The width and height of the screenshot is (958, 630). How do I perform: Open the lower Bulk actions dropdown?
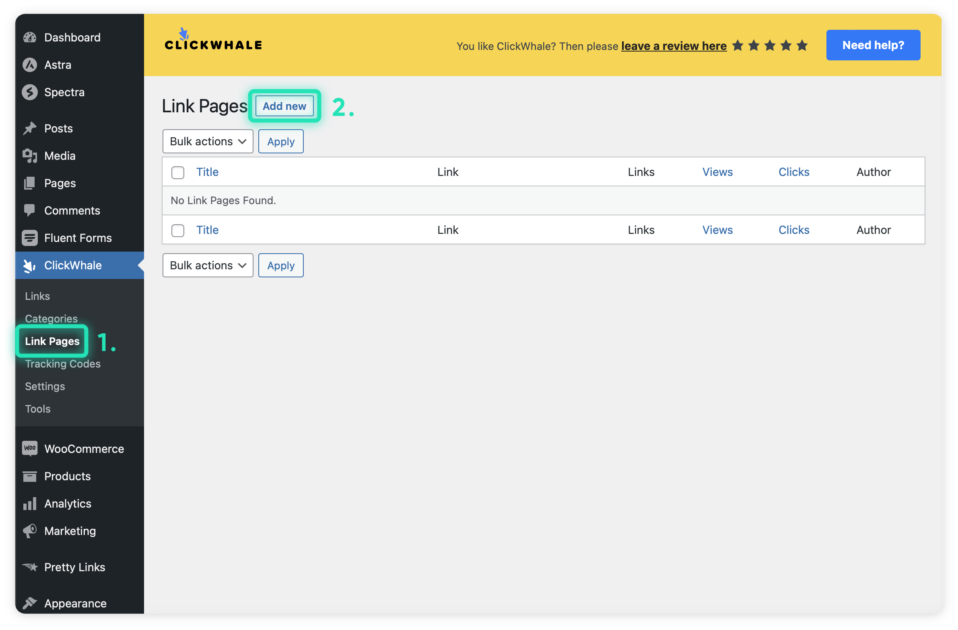tap(207, 265)
